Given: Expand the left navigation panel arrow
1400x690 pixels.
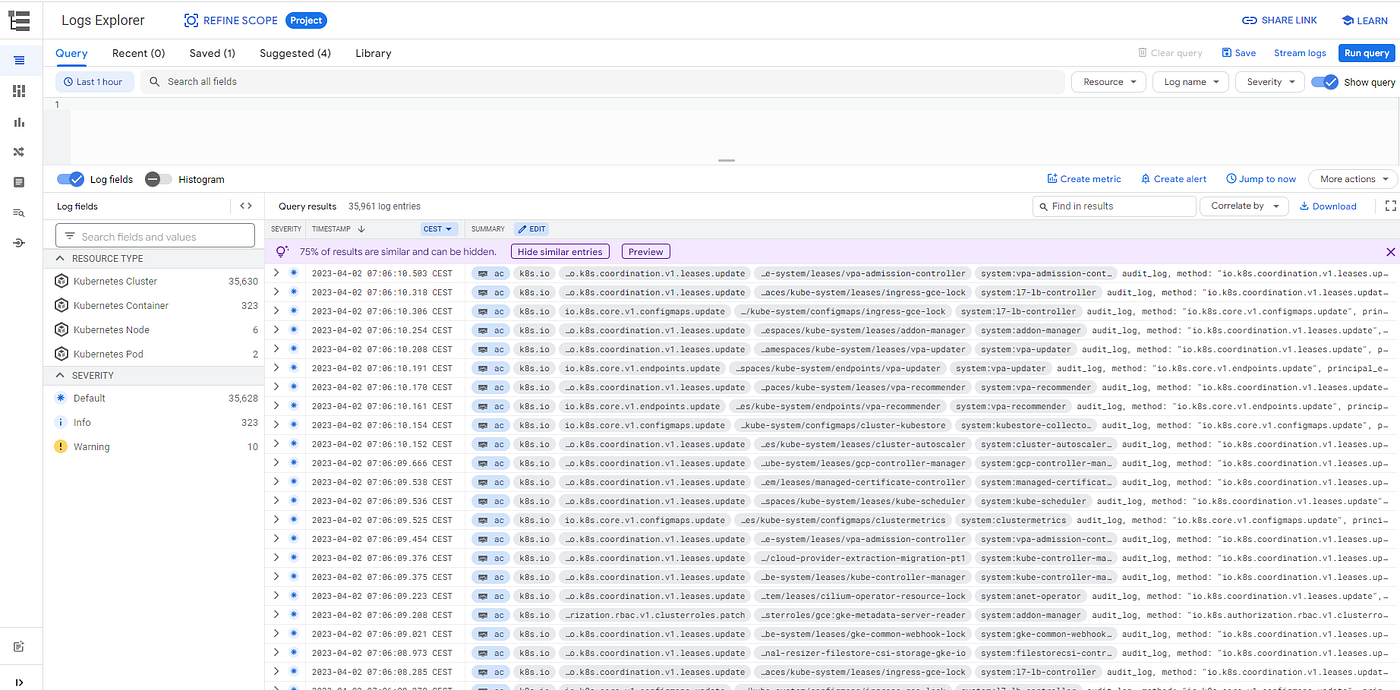Looking at the screenshot, I should click(19, 682).
